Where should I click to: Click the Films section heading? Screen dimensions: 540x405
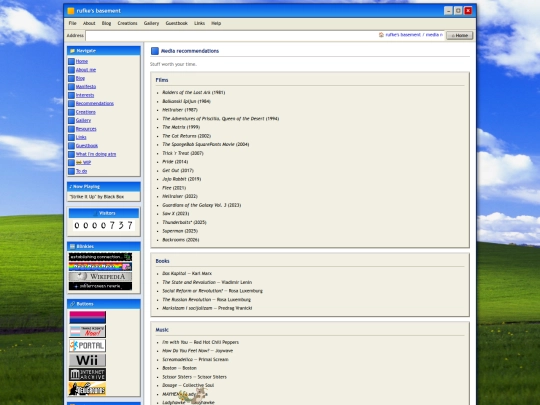point(162,80)
